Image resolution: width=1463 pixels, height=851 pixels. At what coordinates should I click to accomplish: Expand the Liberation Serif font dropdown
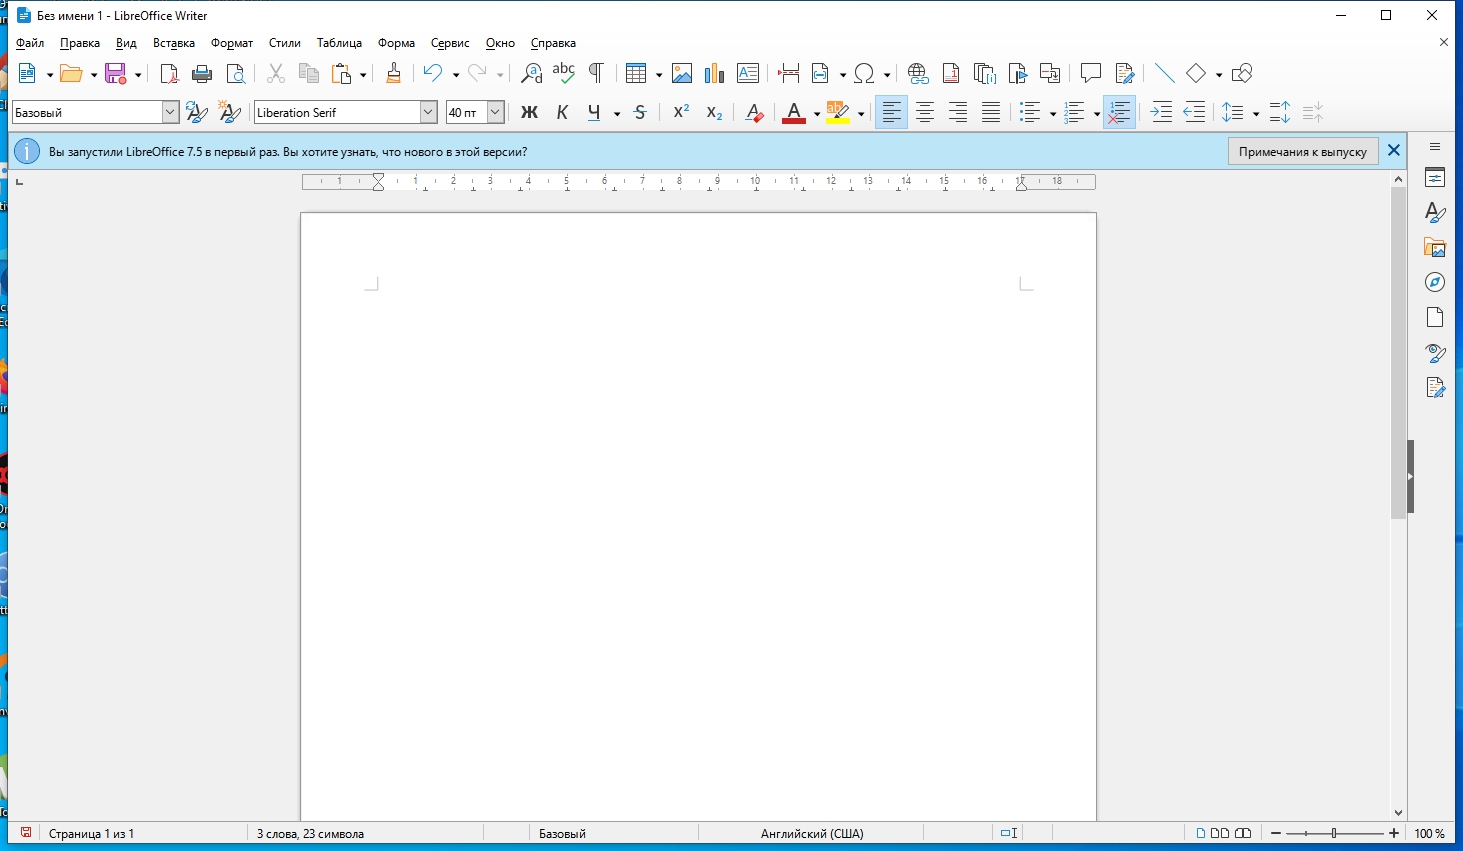coord(428,113)
